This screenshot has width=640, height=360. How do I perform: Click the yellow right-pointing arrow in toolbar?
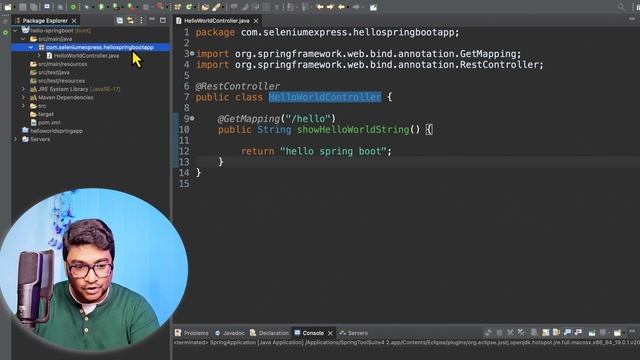[x=330, y=7]
